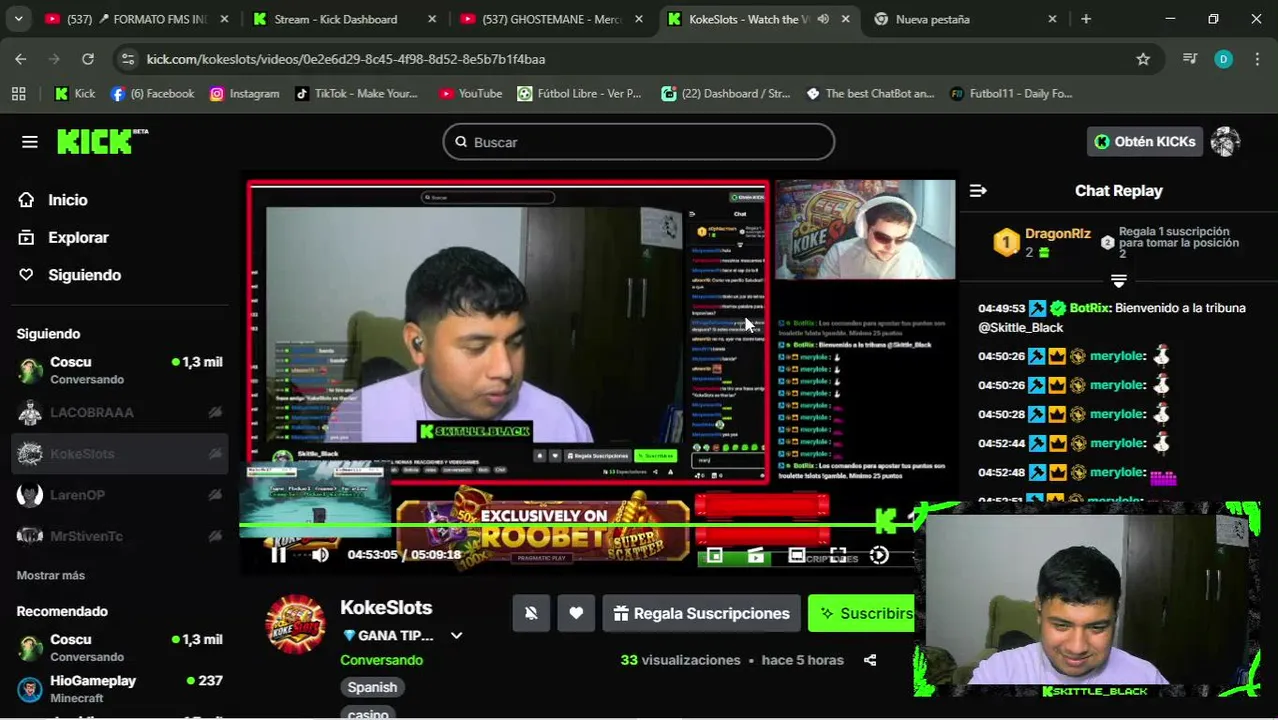Click BotRix username in chat replay

click(x=1089, y=308)
